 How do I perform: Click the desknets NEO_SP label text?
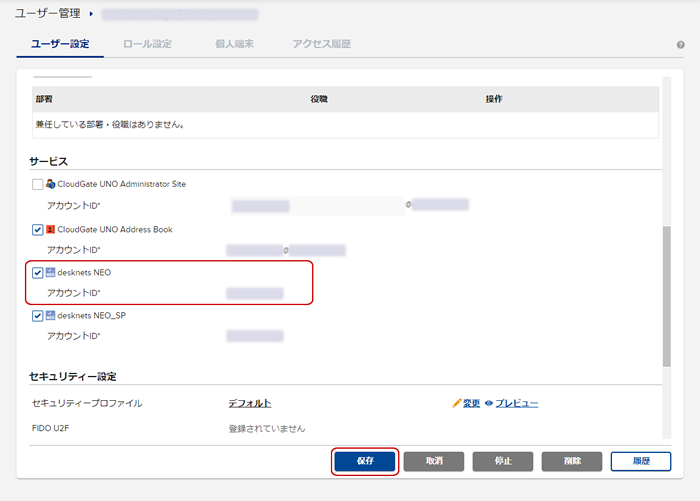coord(92,316)
